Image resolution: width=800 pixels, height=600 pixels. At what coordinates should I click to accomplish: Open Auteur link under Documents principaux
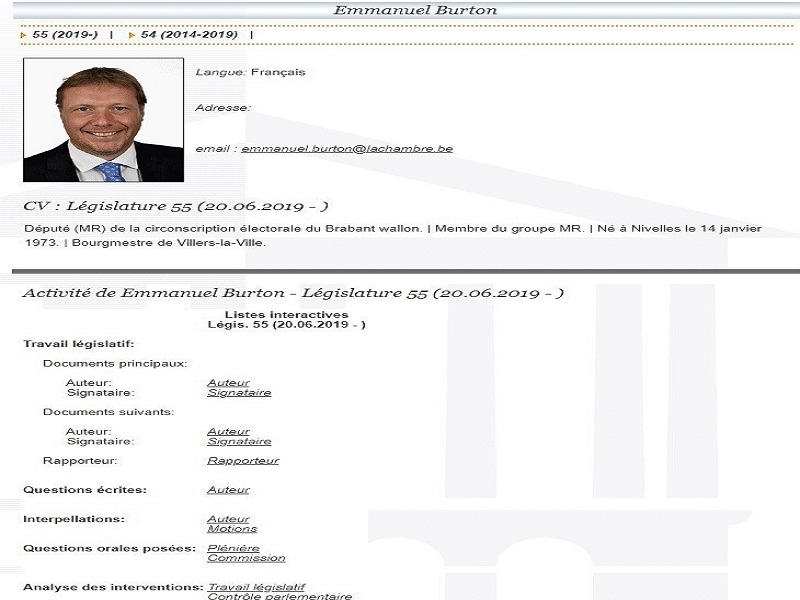[229, 383]
